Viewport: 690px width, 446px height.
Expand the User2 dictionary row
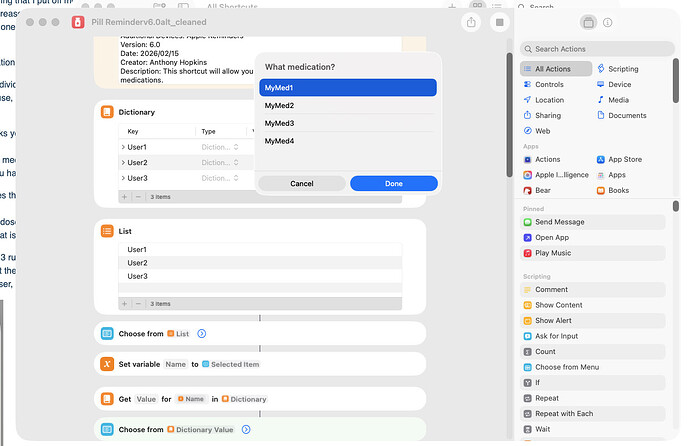coord(123,162)
